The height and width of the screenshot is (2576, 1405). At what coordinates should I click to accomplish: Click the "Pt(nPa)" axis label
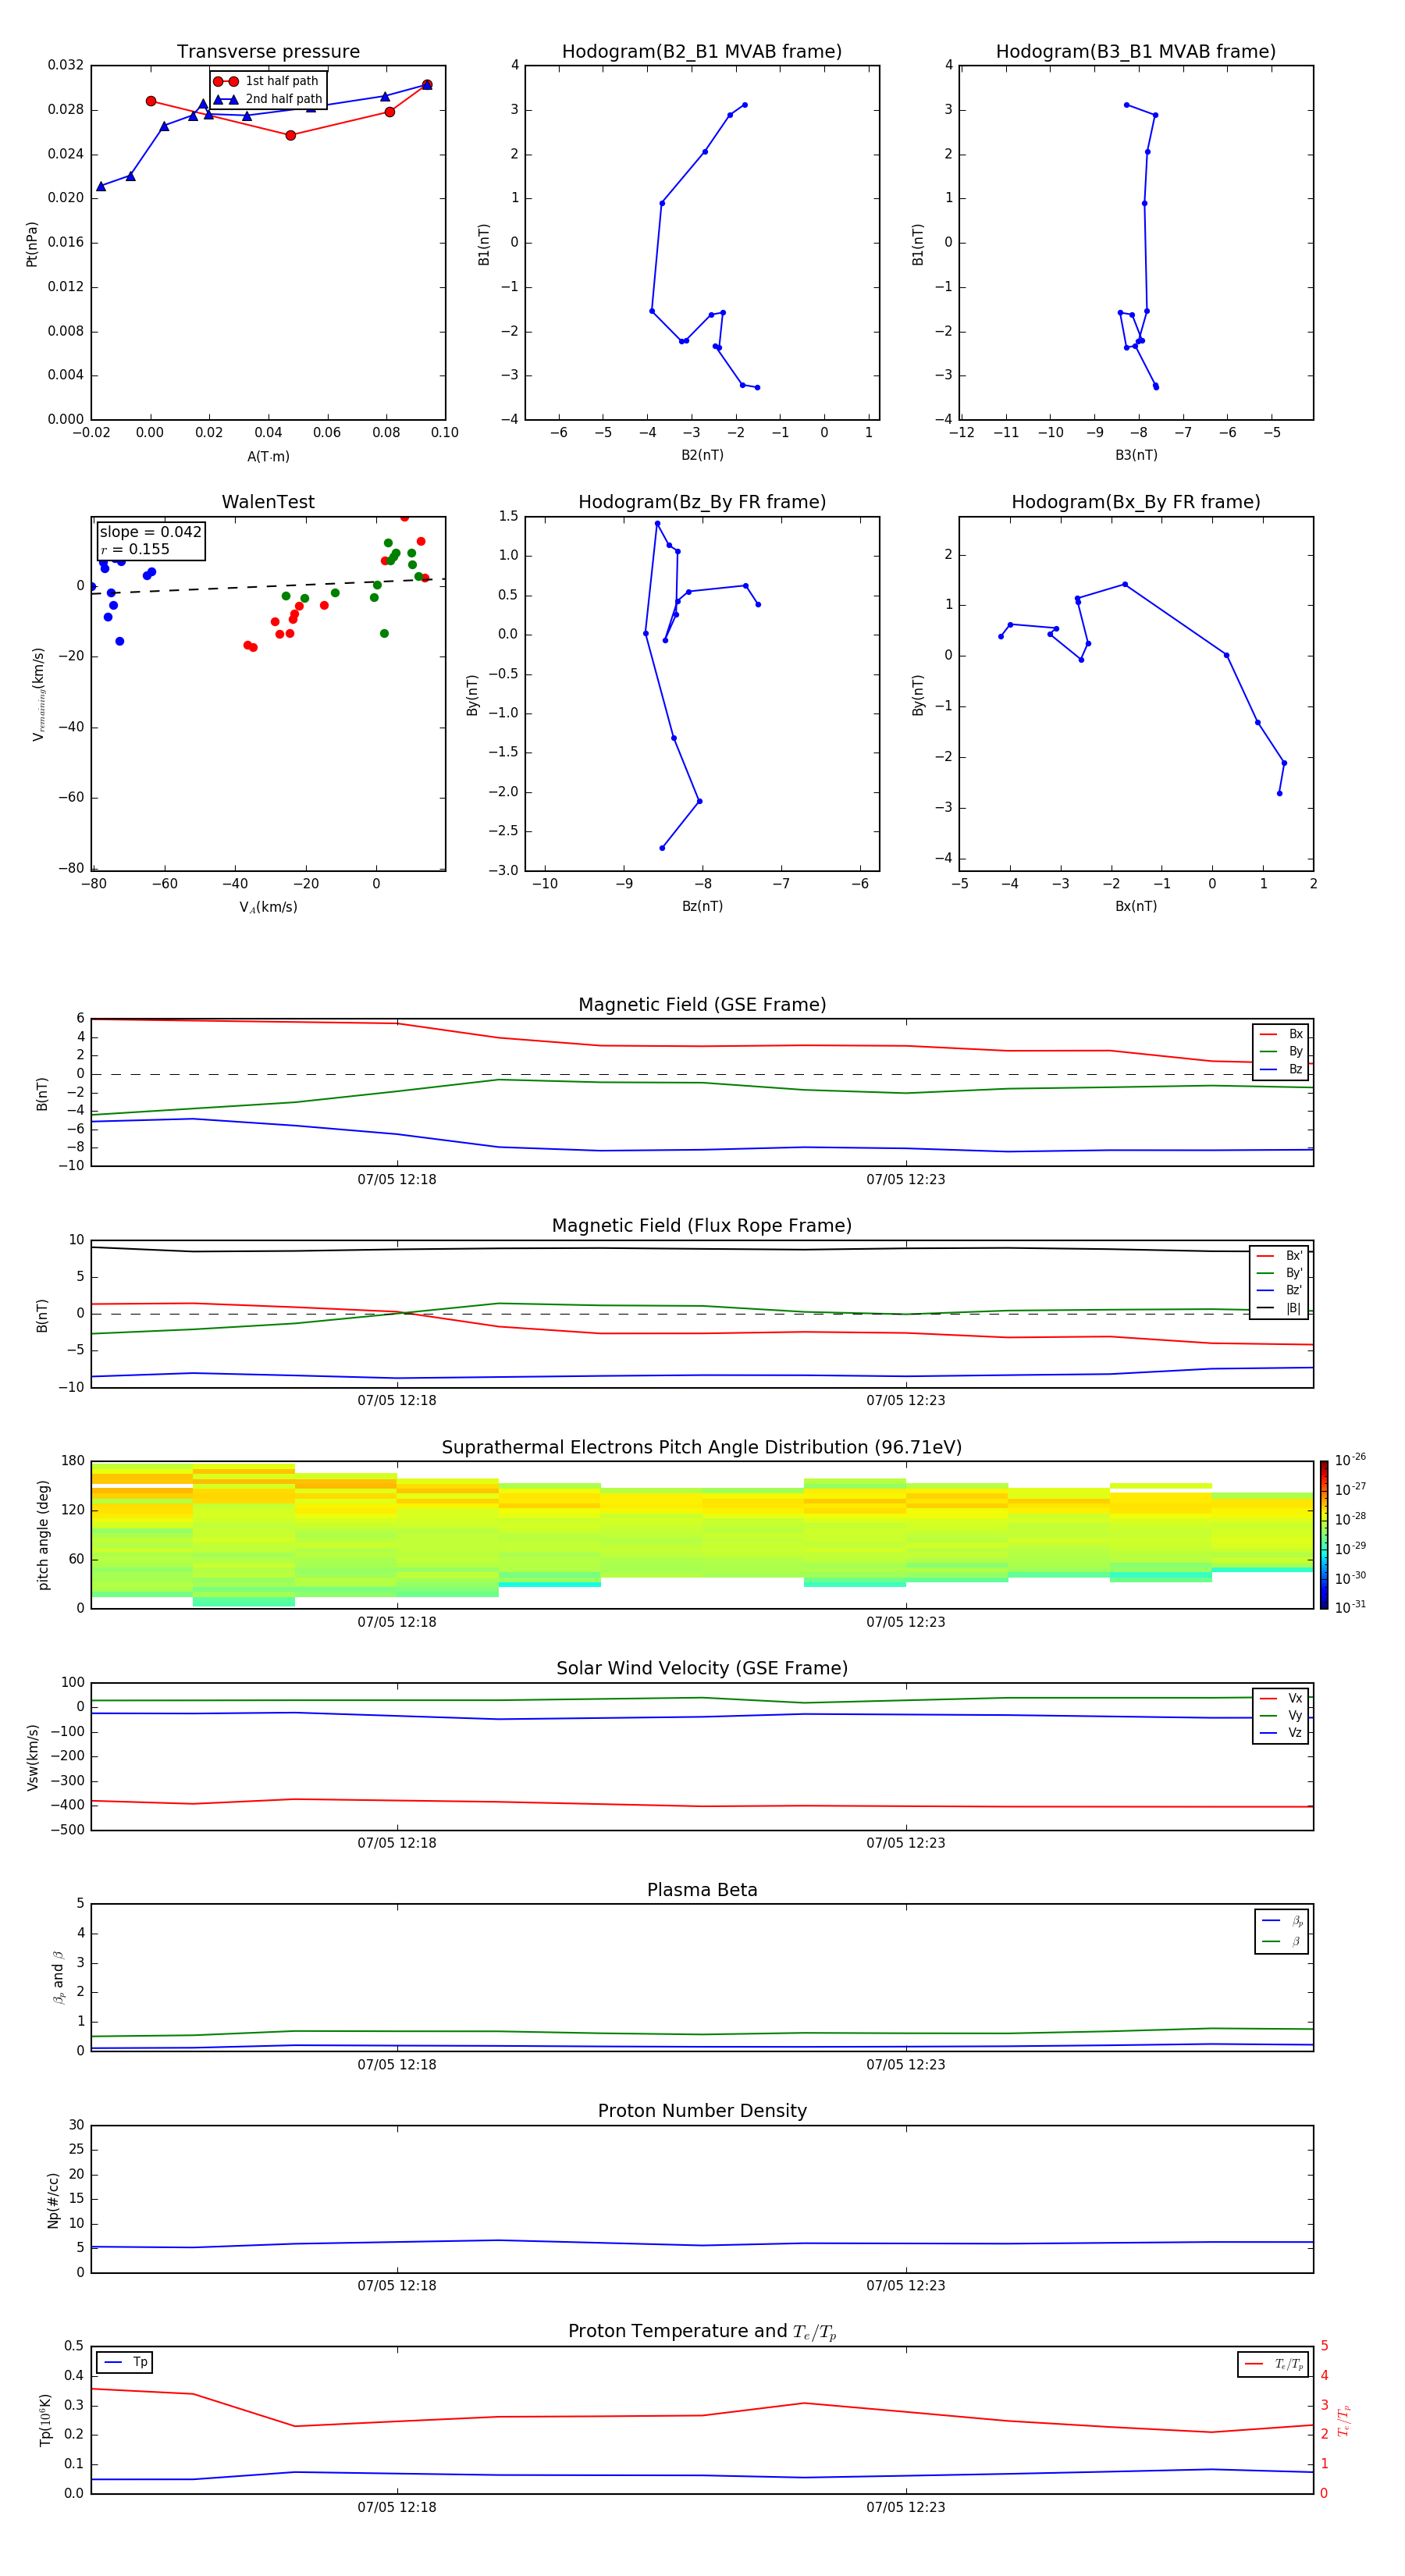point(32,244)
